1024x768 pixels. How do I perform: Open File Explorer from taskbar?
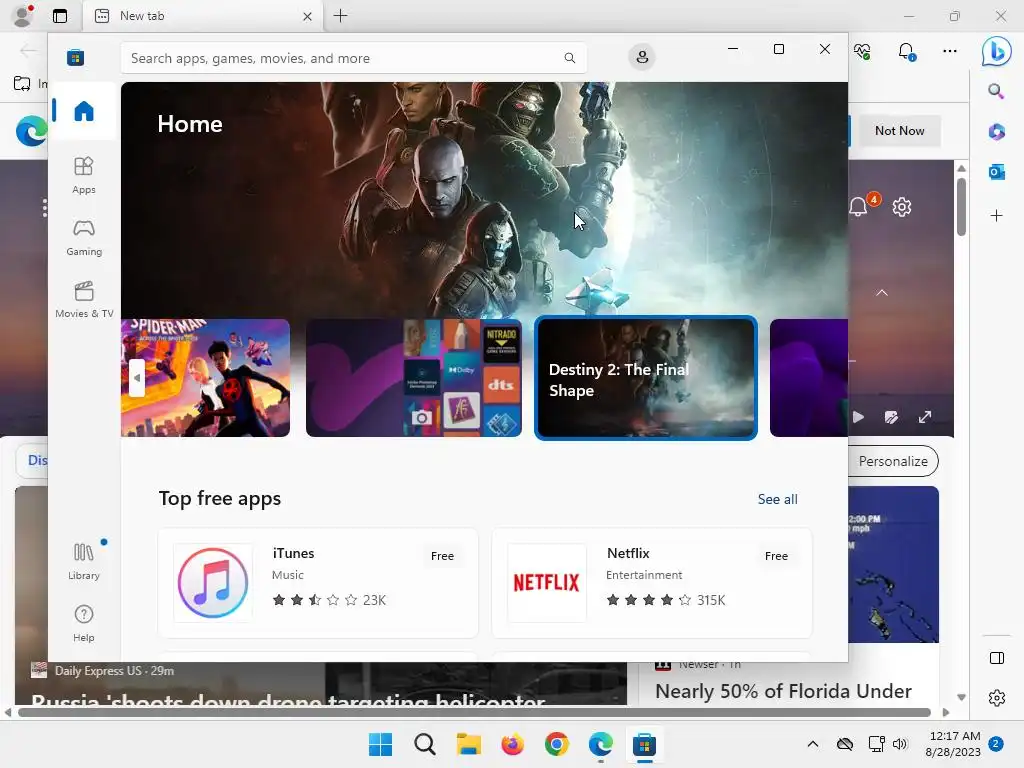[468, 744]
